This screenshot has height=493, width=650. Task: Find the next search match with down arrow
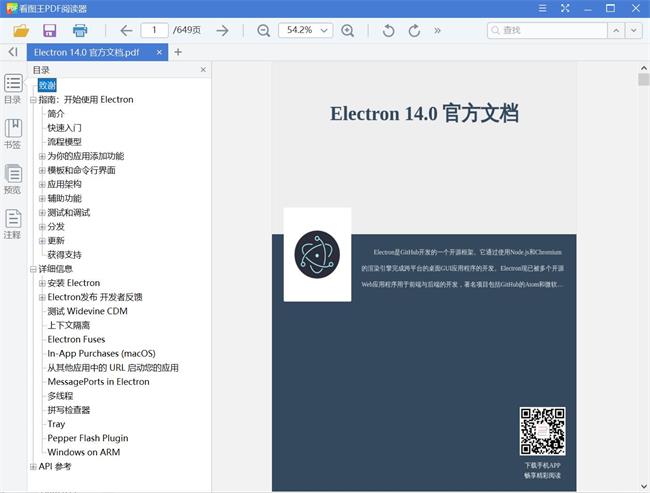click(633, 30)
